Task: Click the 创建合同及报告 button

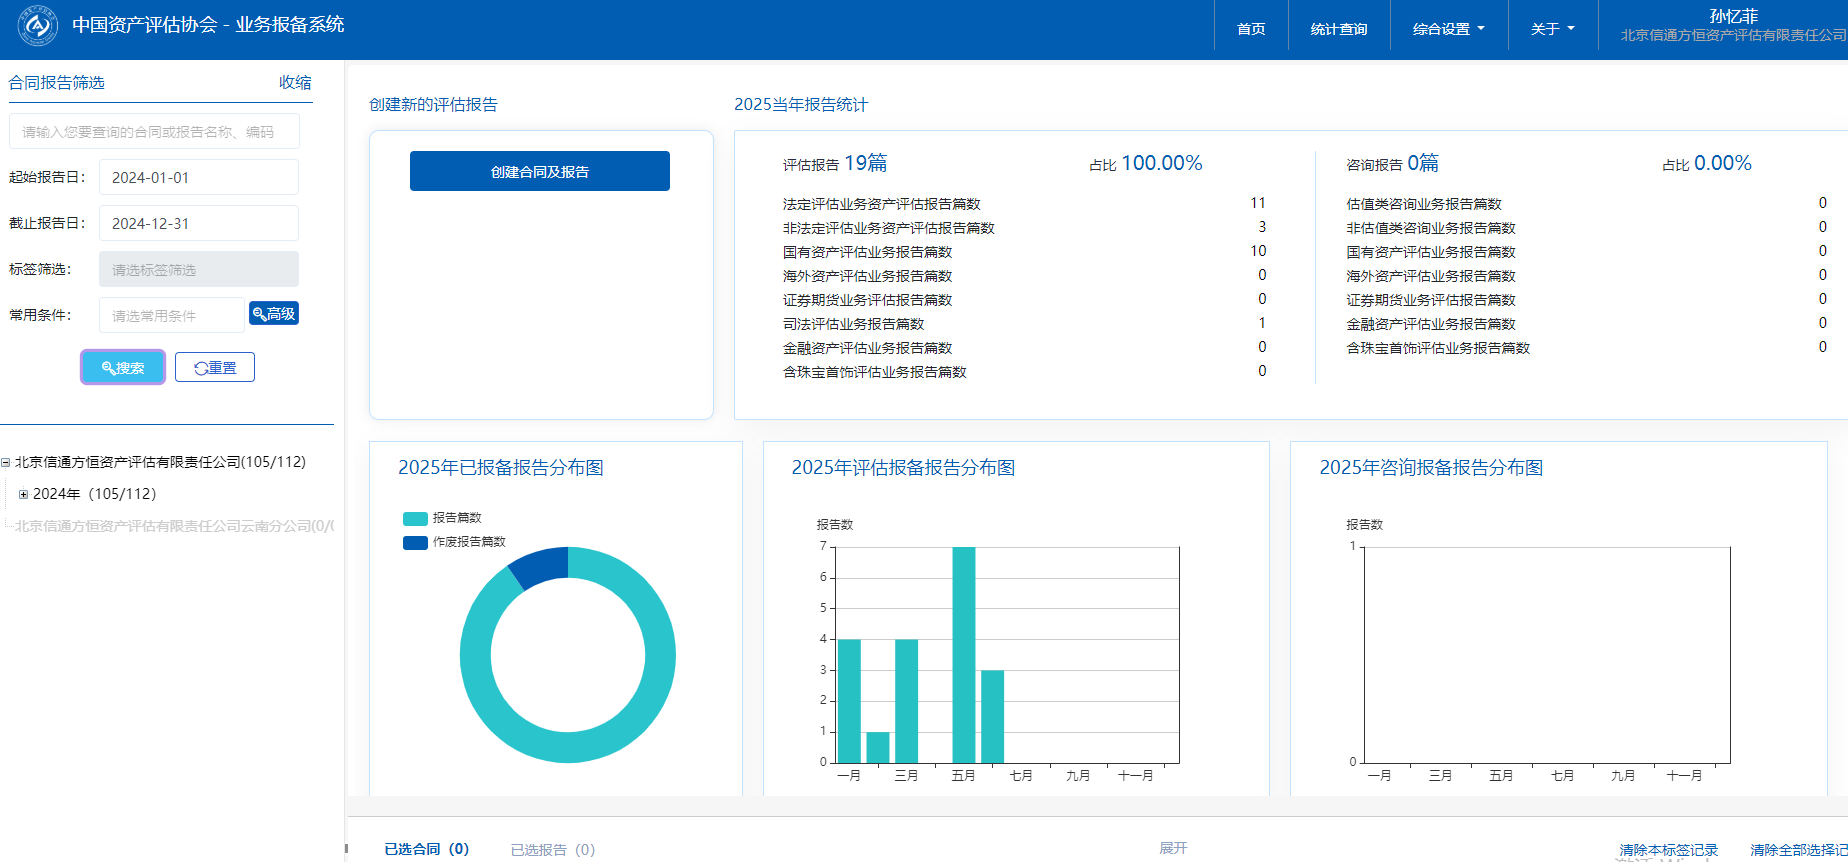Action: tap(539, 171)
